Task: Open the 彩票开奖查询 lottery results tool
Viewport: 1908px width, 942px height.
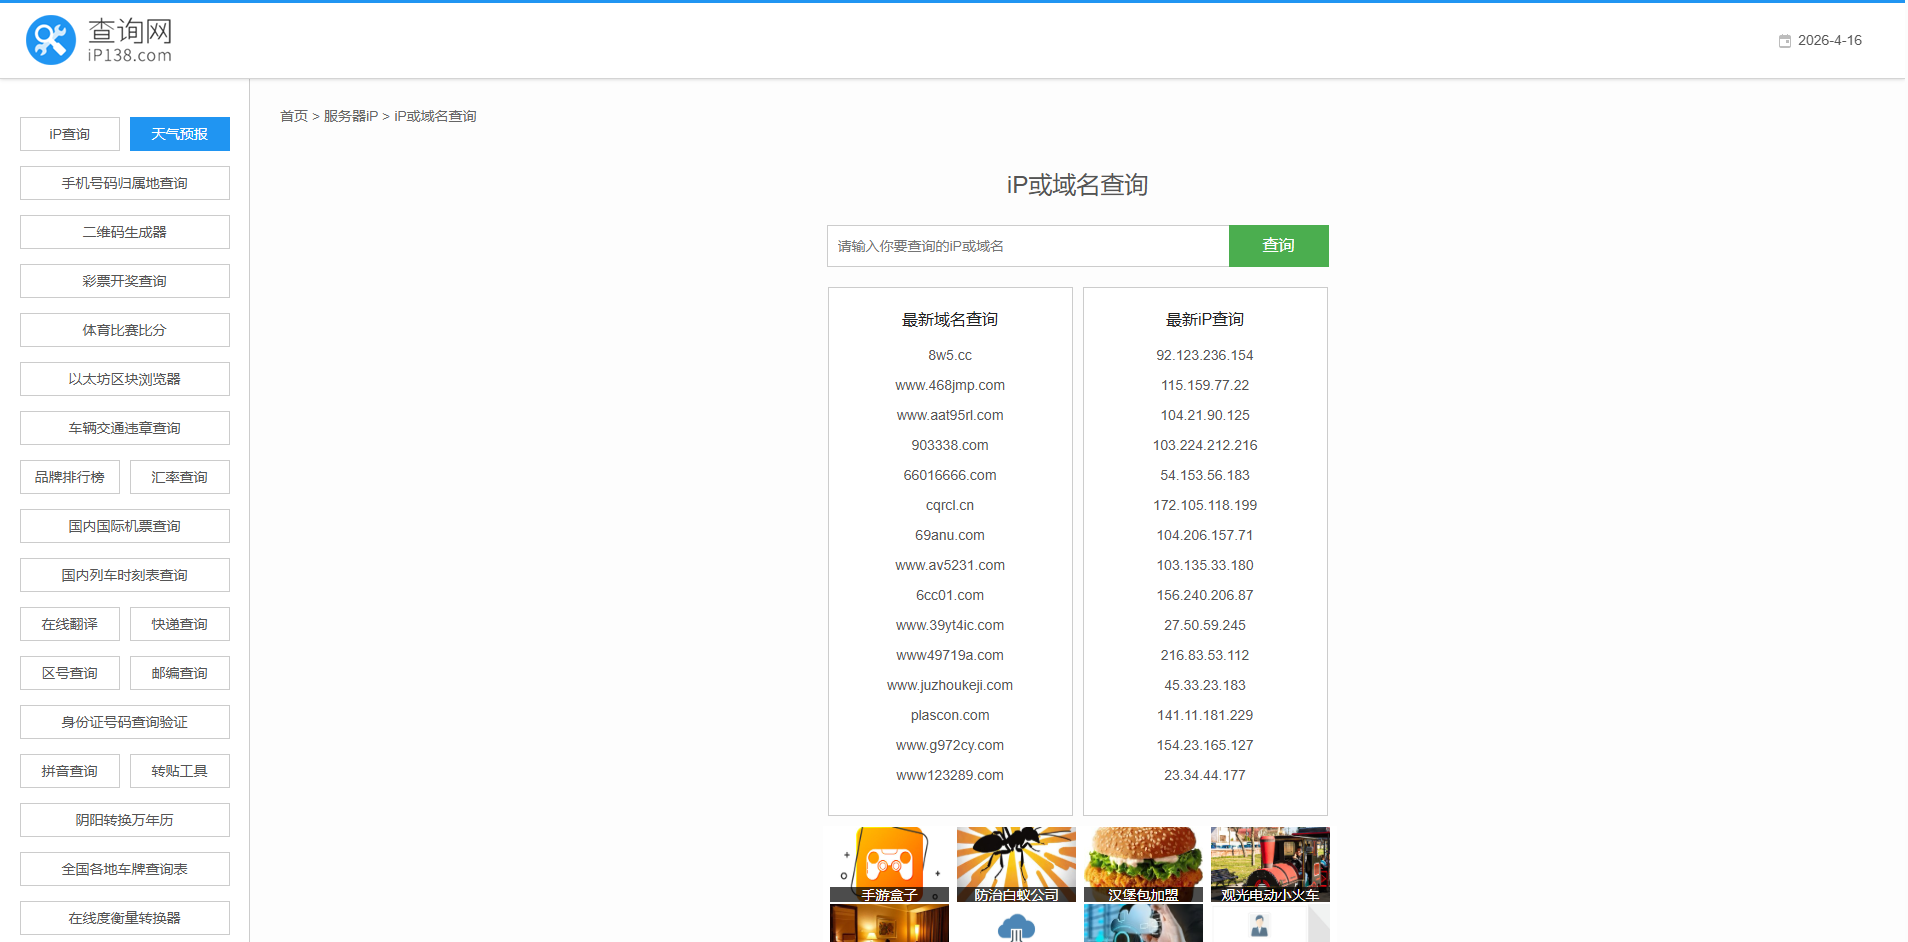Action: pyautogui.click(x=124, y=281)
